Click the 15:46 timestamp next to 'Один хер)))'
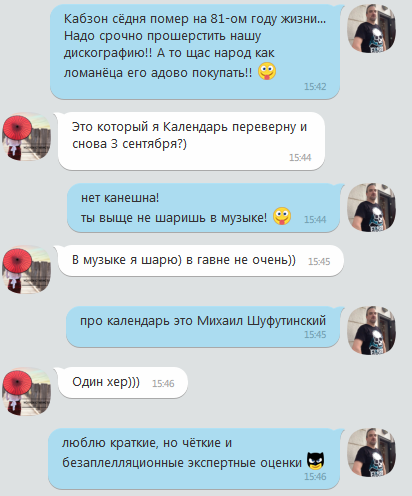This screenshot has width=412, height=496. [163, 384]
